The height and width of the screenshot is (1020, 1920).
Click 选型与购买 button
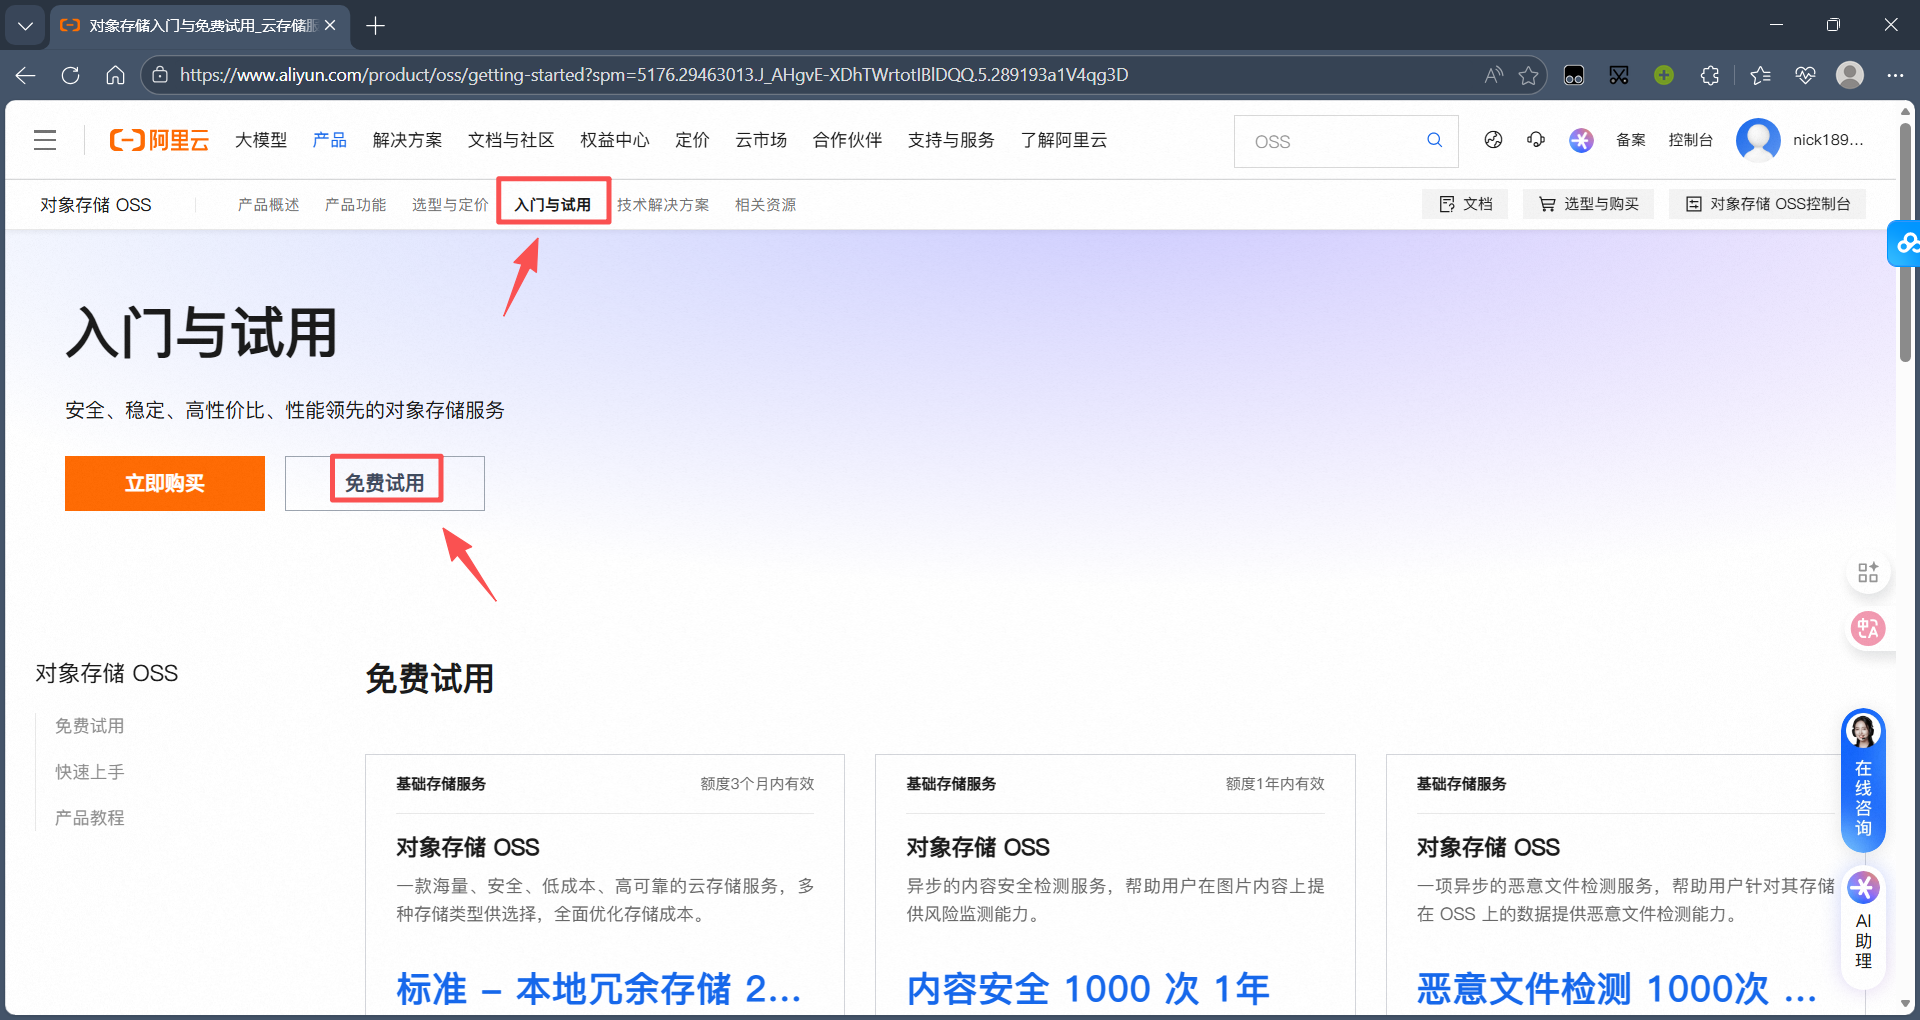pyautogui.click(x=1588, y=204)
